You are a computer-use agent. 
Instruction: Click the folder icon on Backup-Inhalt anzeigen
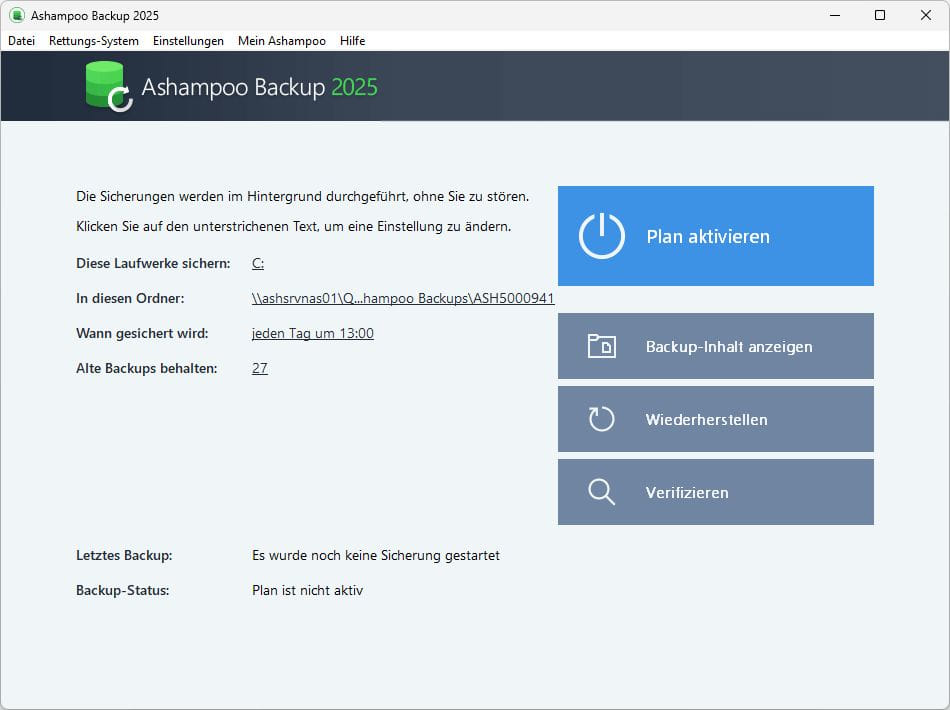[x=601, y=345]
